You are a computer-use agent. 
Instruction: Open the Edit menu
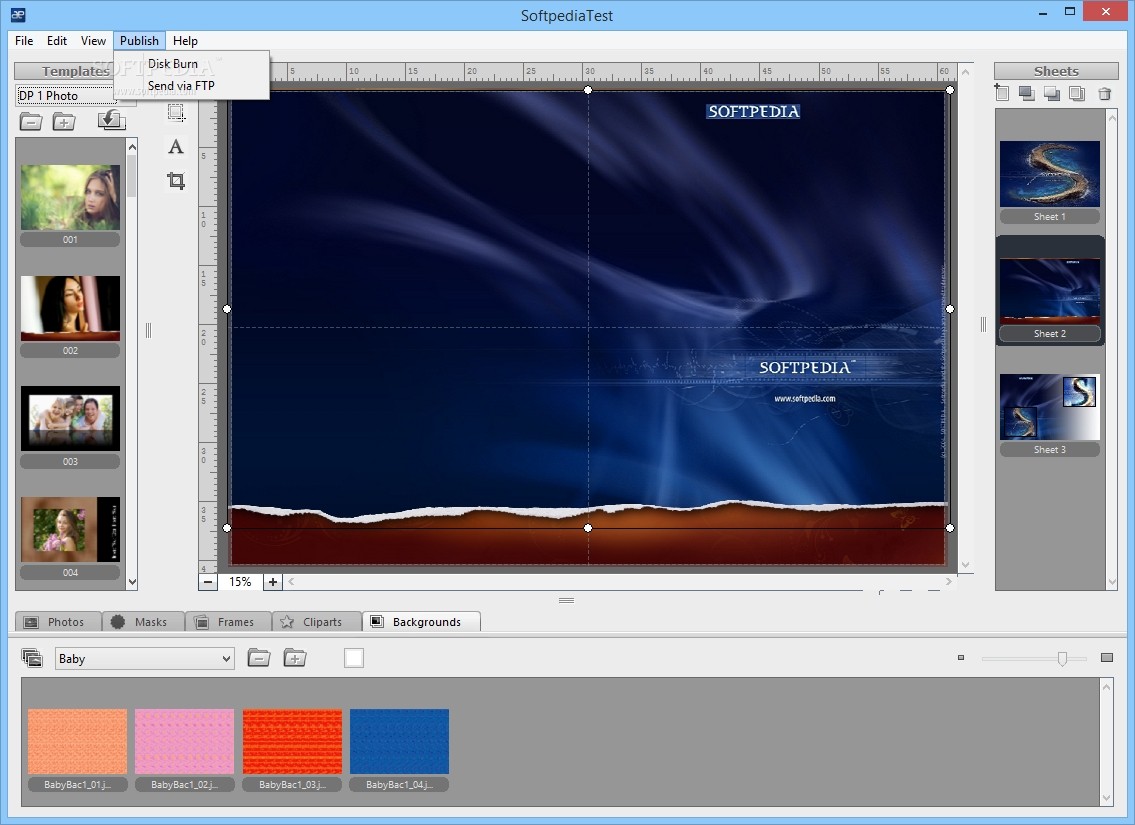pos(56,41)
